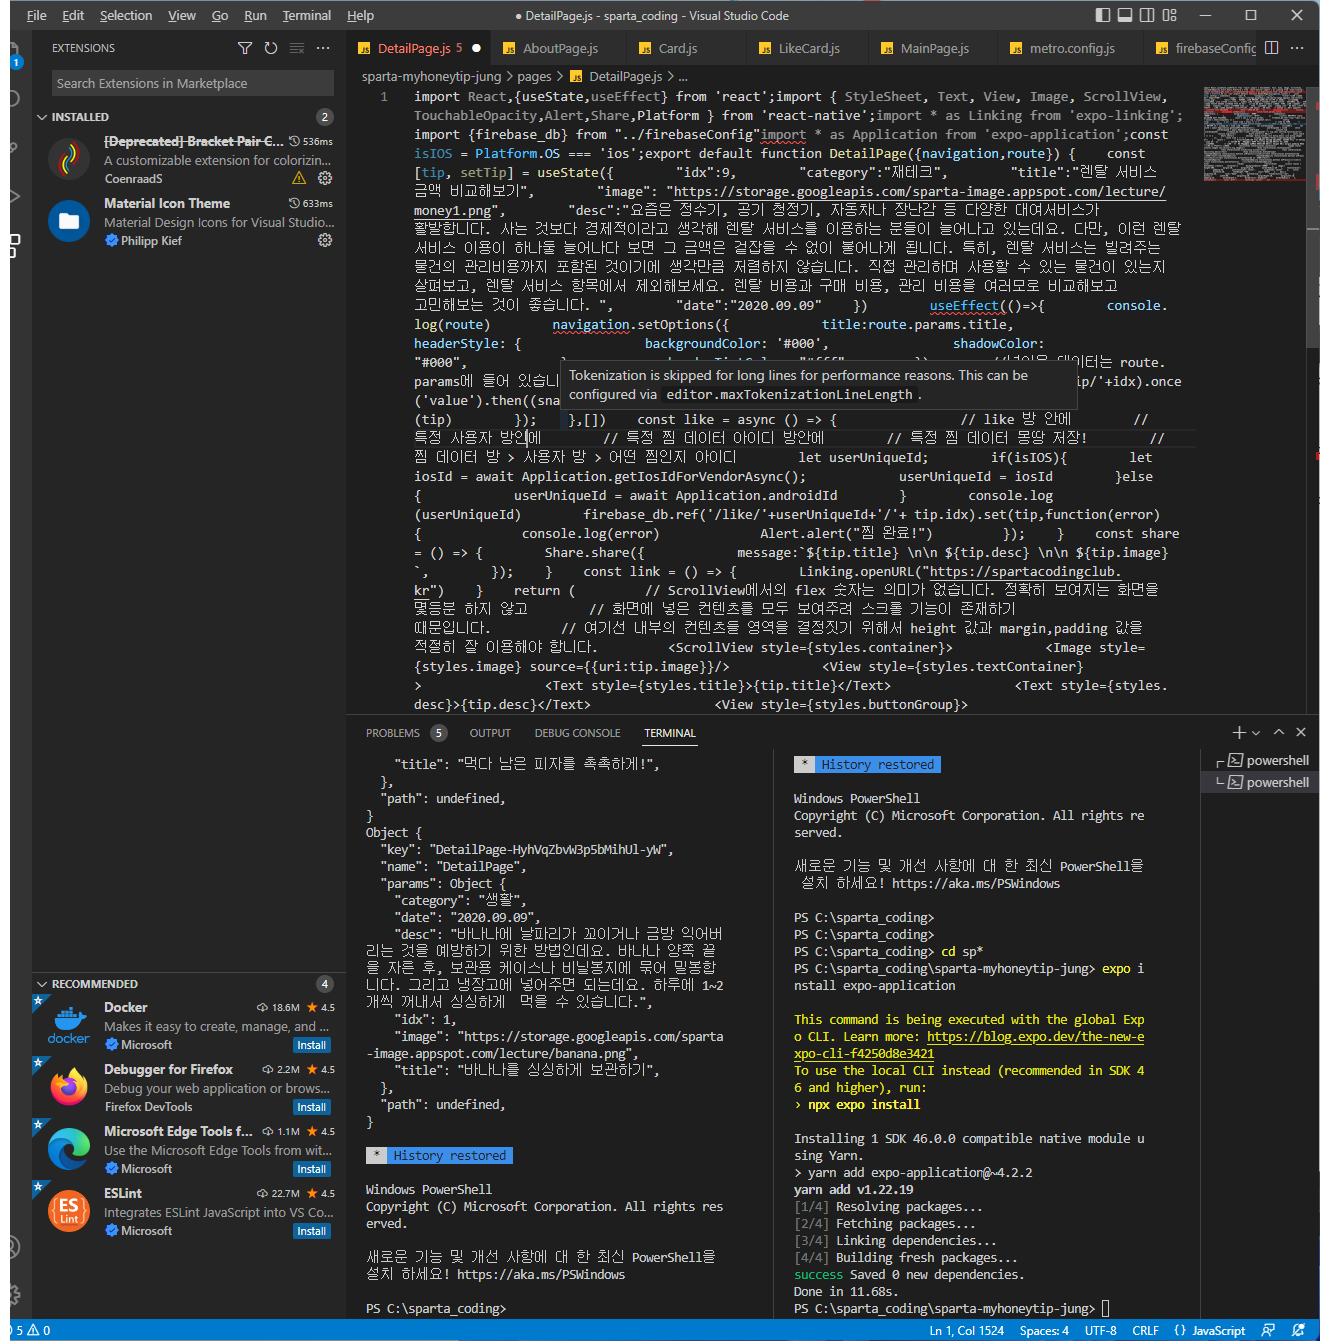Open the Terminal menu

click(307, 15)
